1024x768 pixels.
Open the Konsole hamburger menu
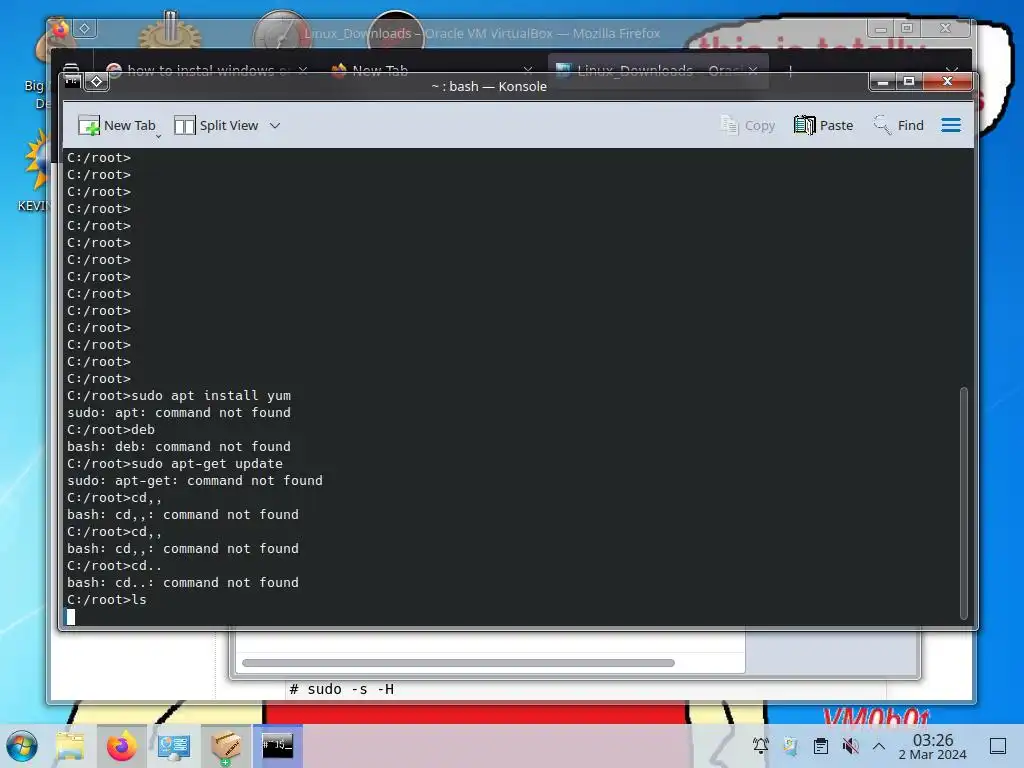pyautogui.click(x=951, y=125)
